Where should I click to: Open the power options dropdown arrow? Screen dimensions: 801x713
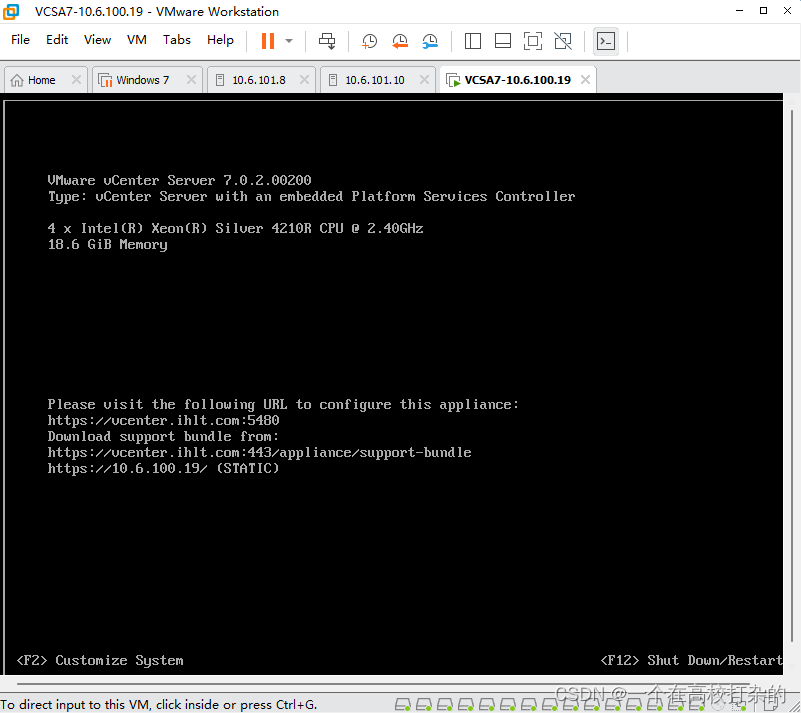tap(289, 41)
